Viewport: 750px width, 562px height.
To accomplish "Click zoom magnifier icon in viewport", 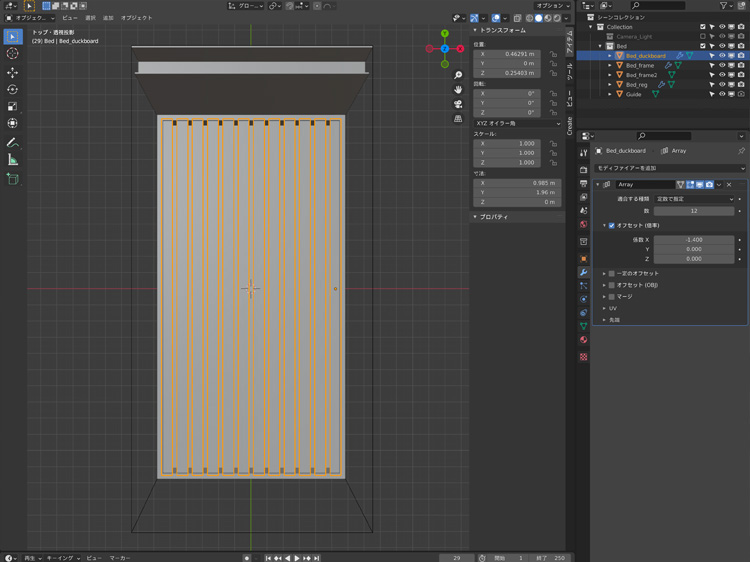I will (x=458, y=75).
